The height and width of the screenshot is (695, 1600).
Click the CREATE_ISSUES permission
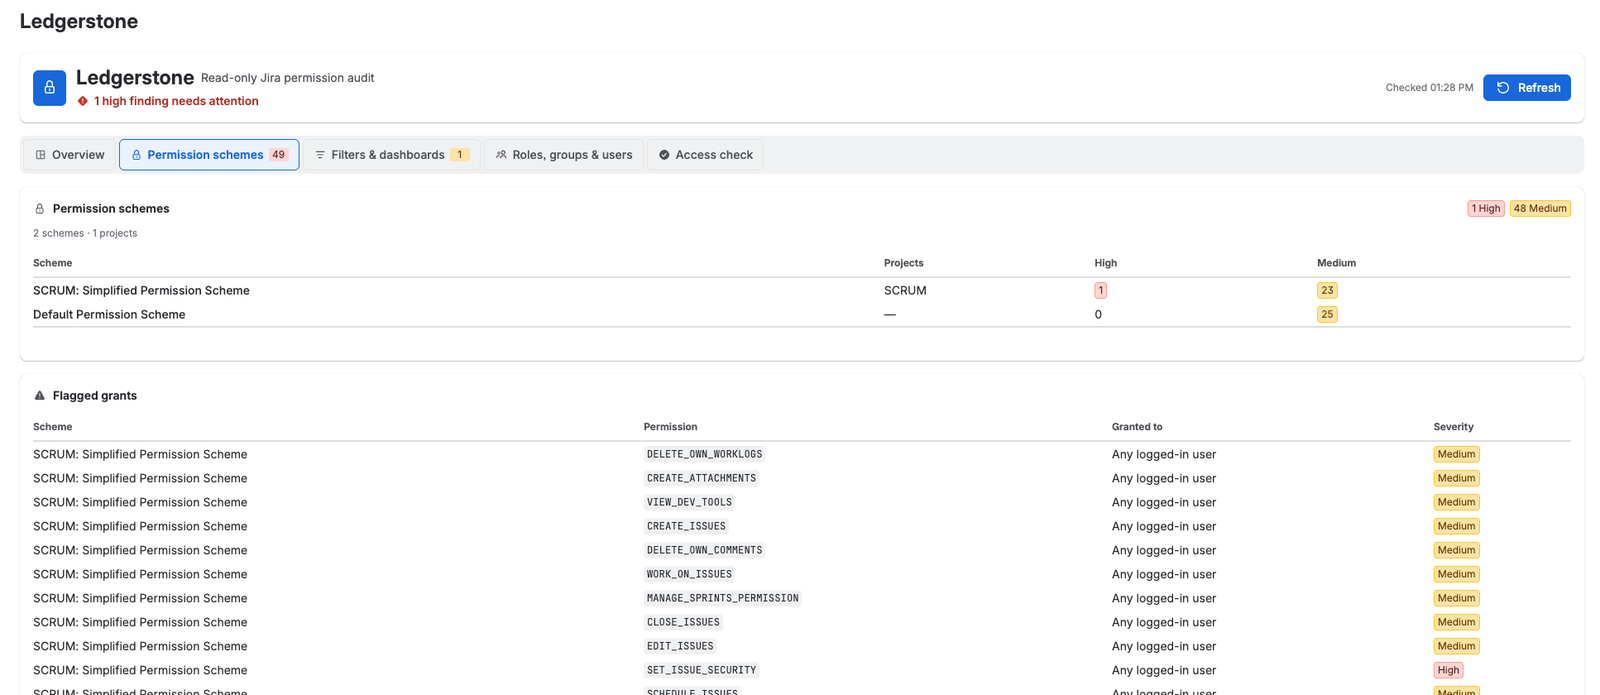pos(686,527)
